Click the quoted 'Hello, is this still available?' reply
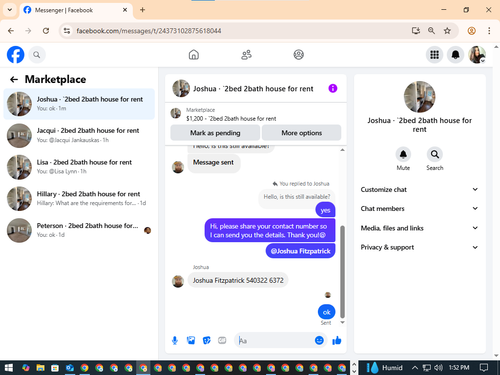Viewport: 500px width, 375px height. tap(297, 197)
